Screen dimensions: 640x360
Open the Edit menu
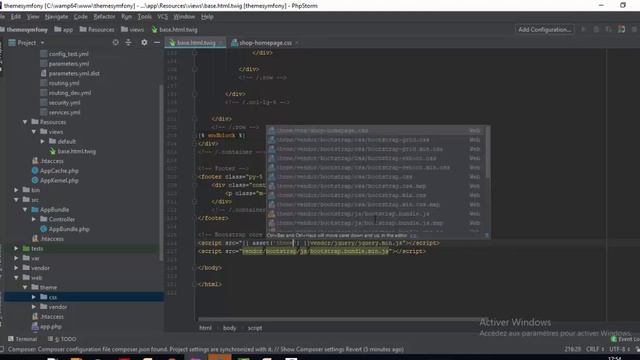(x=16, y=17)
